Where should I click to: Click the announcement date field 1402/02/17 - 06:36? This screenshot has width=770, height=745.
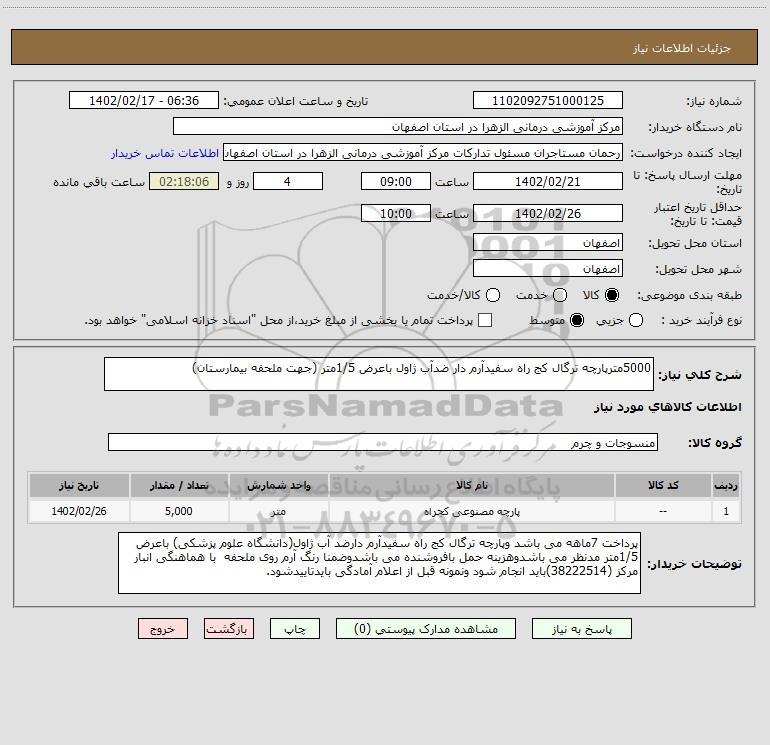[x=144, y=101]
